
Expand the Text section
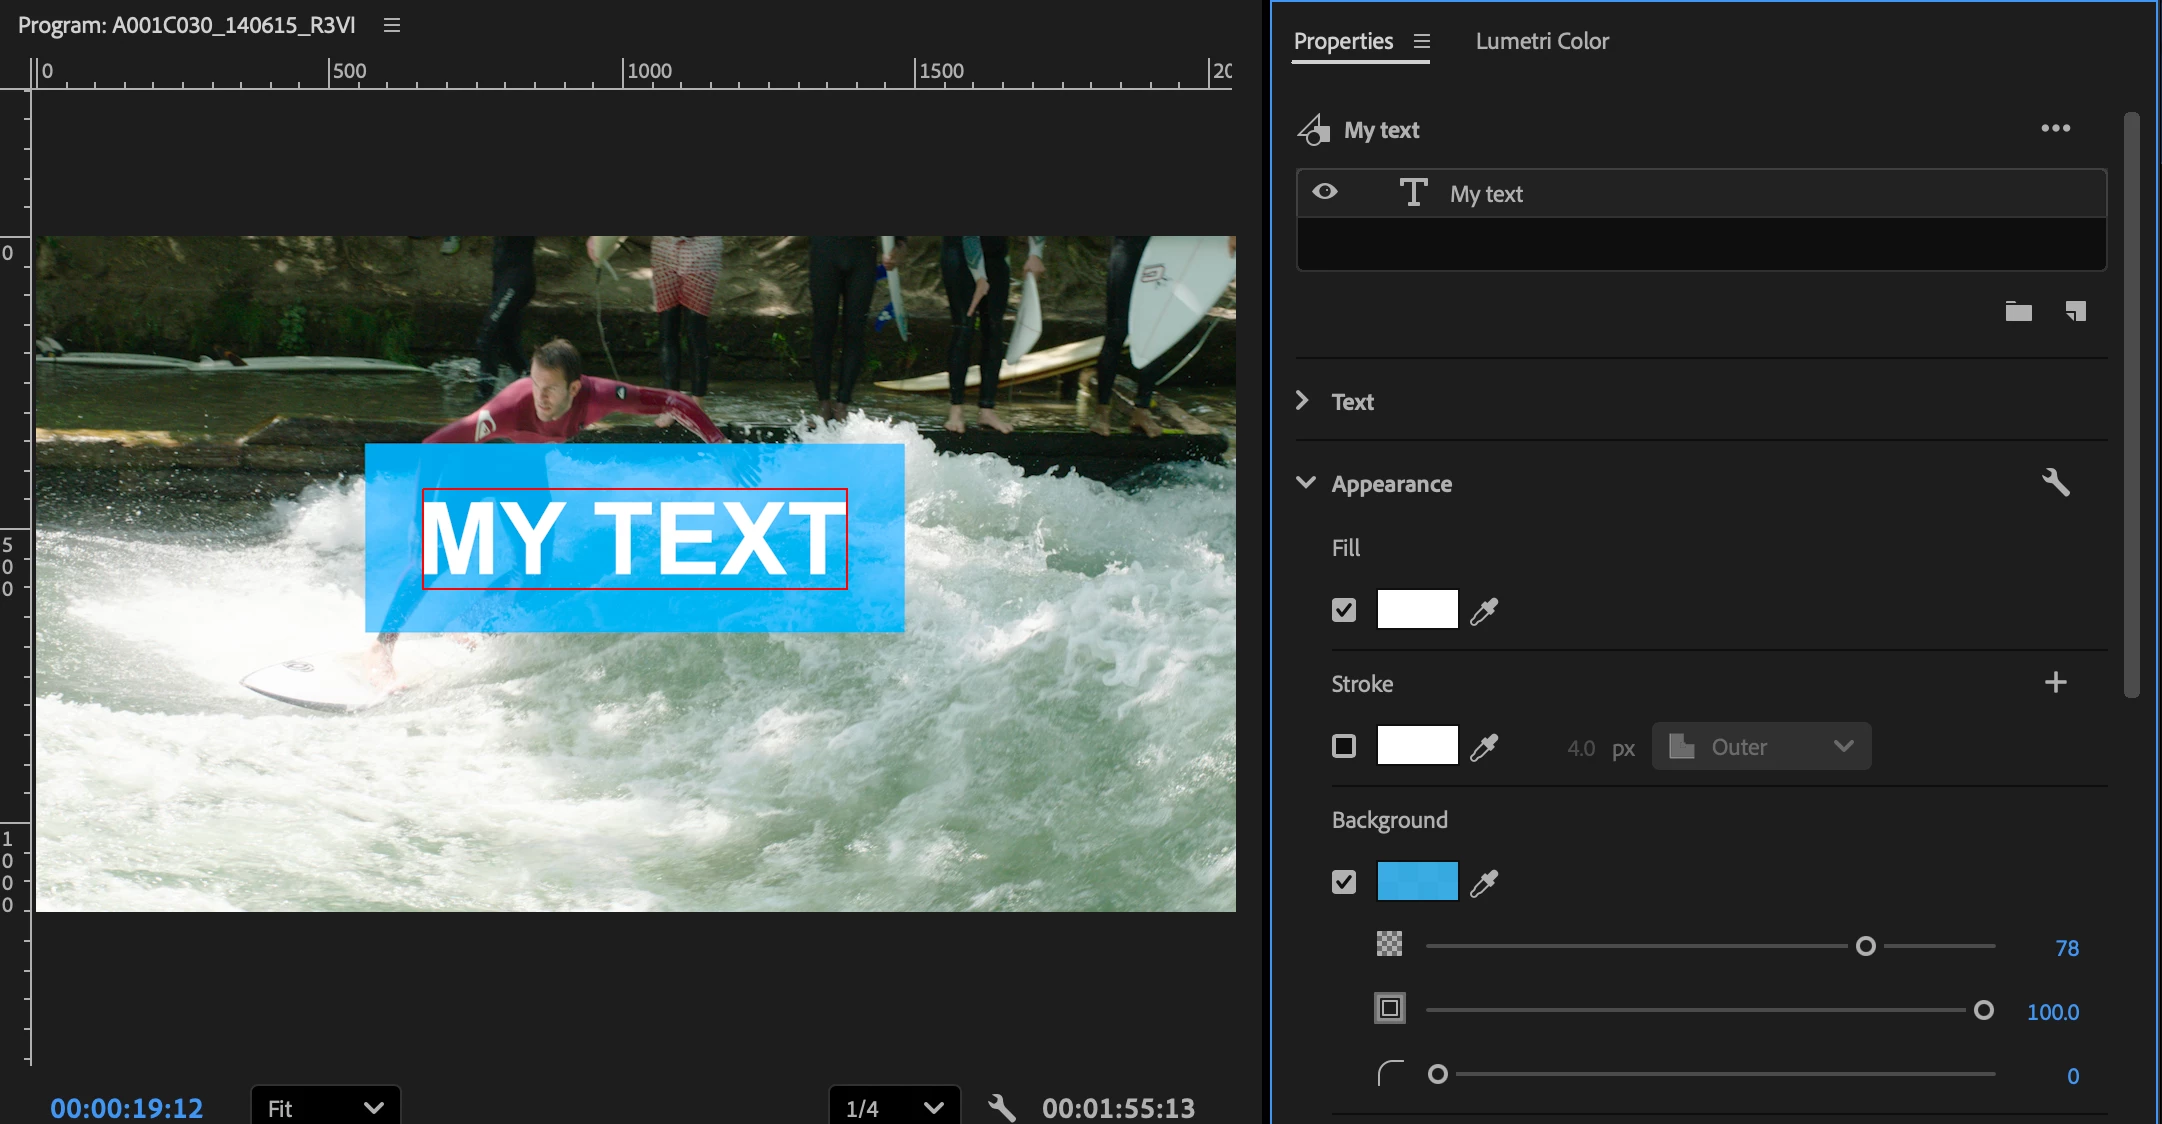(1302, 401)
